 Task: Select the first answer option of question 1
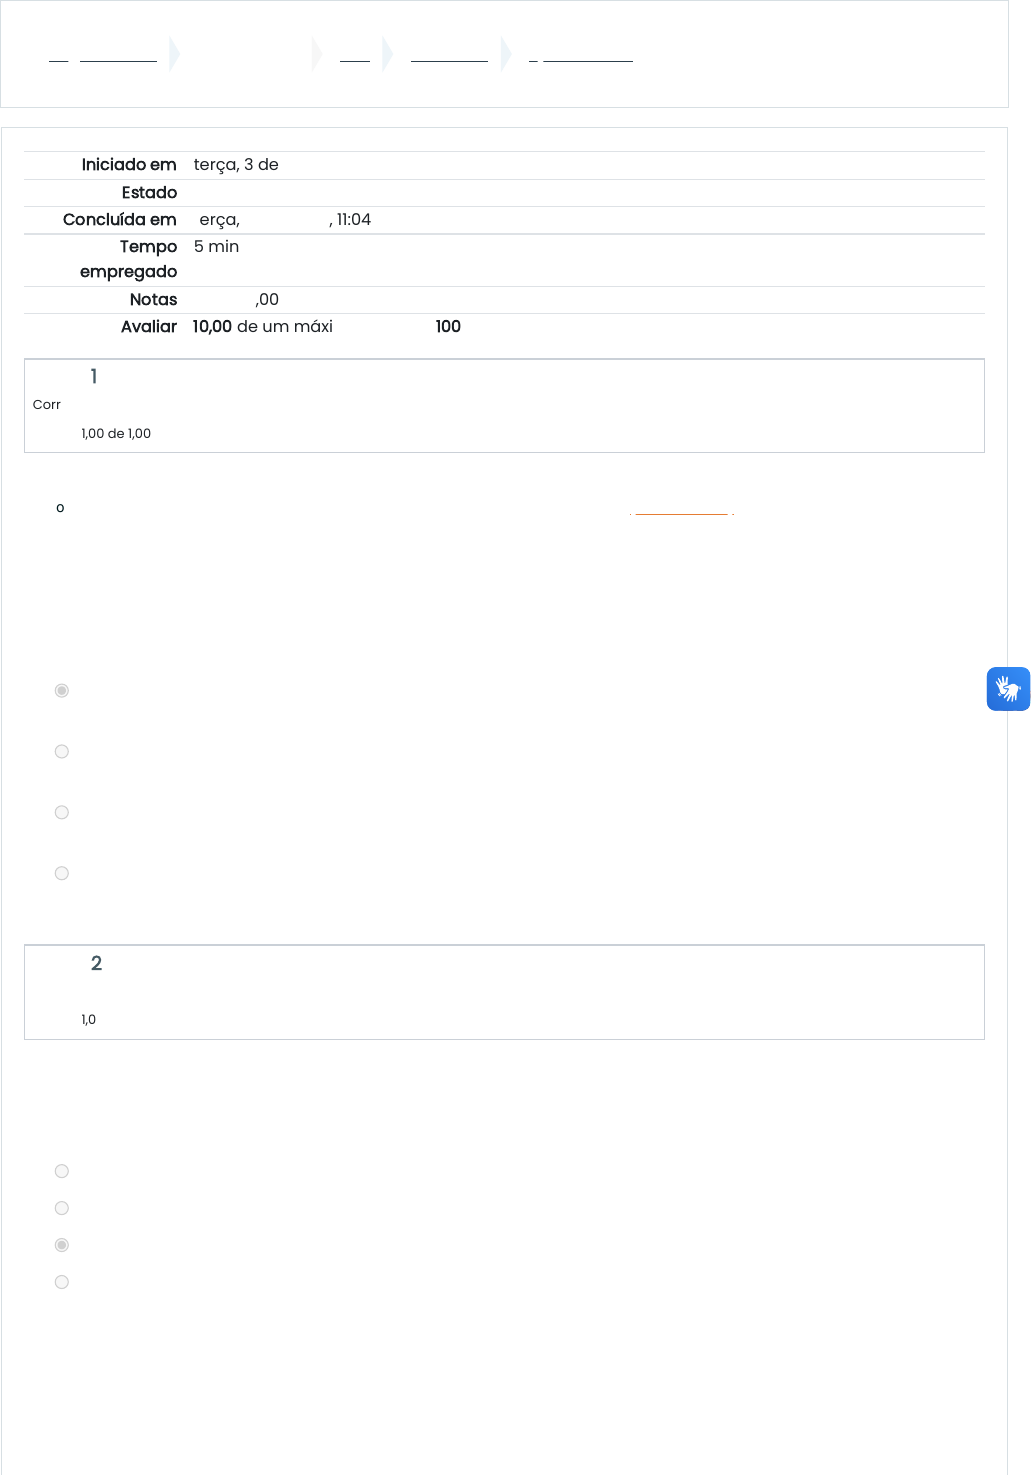(x=62, y=691)
